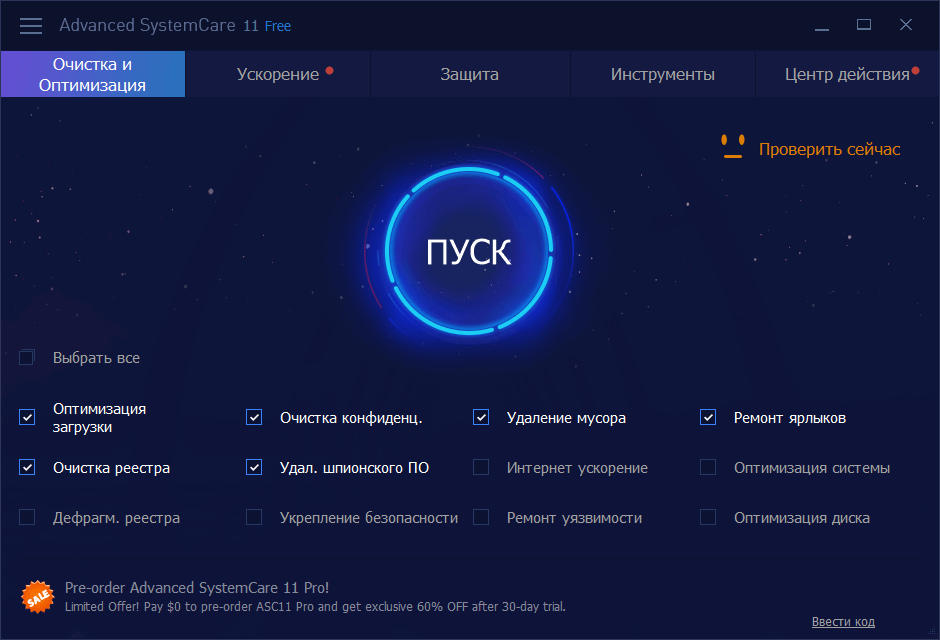Screen dimensions: 940x640
Task: Enable Оптимизация системы checkbox
Action: pos(708,467)
